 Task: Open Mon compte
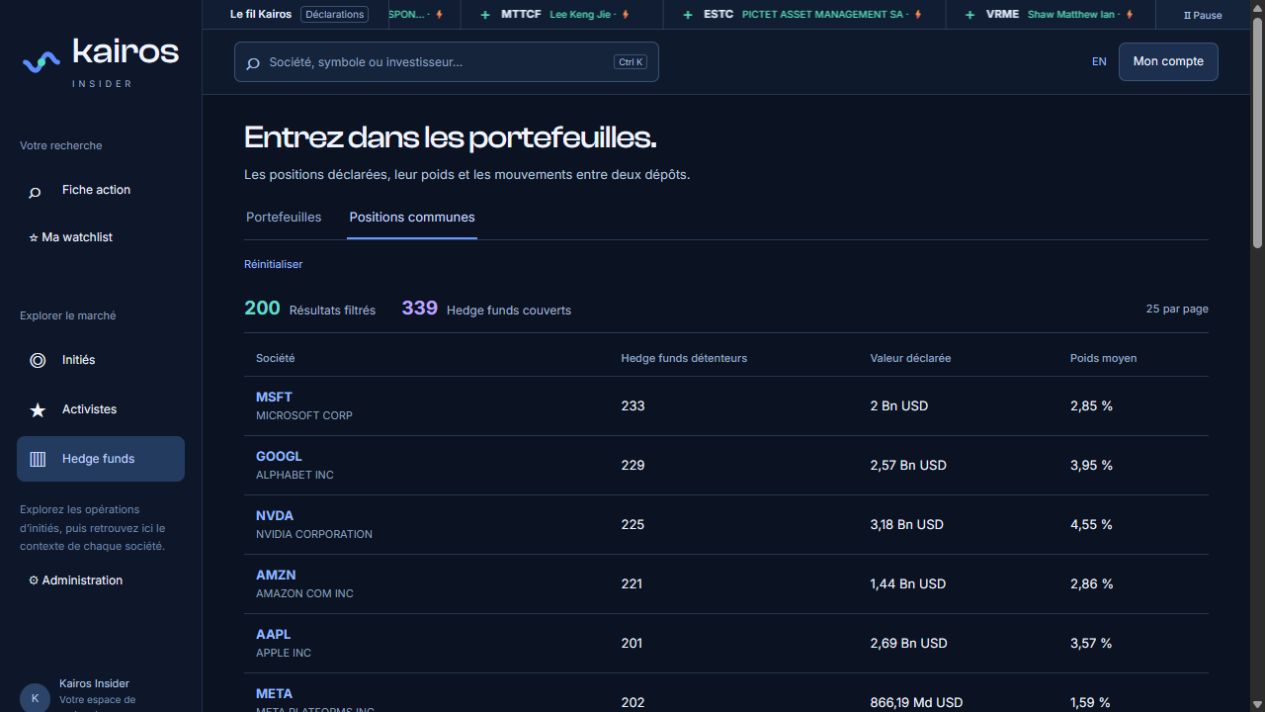(x=1168, y=61)
